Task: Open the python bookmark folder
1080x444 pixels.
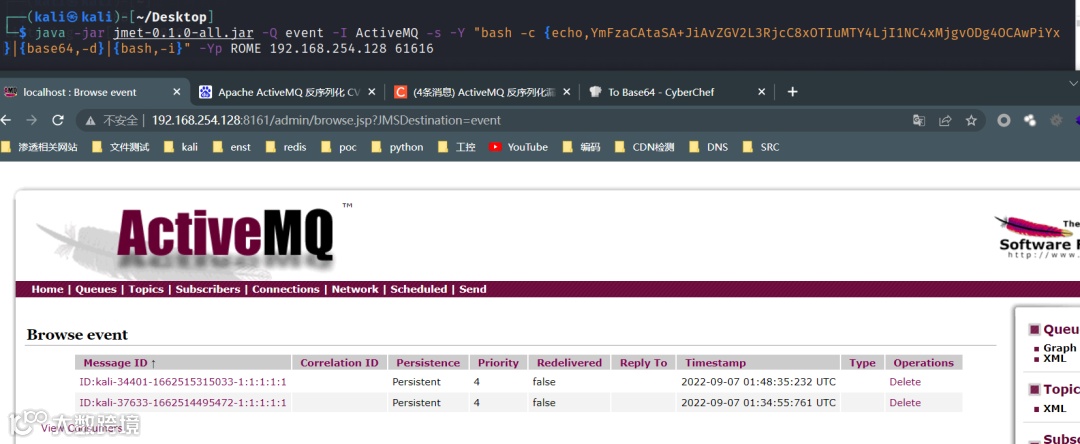Action: tap(397, 147)
